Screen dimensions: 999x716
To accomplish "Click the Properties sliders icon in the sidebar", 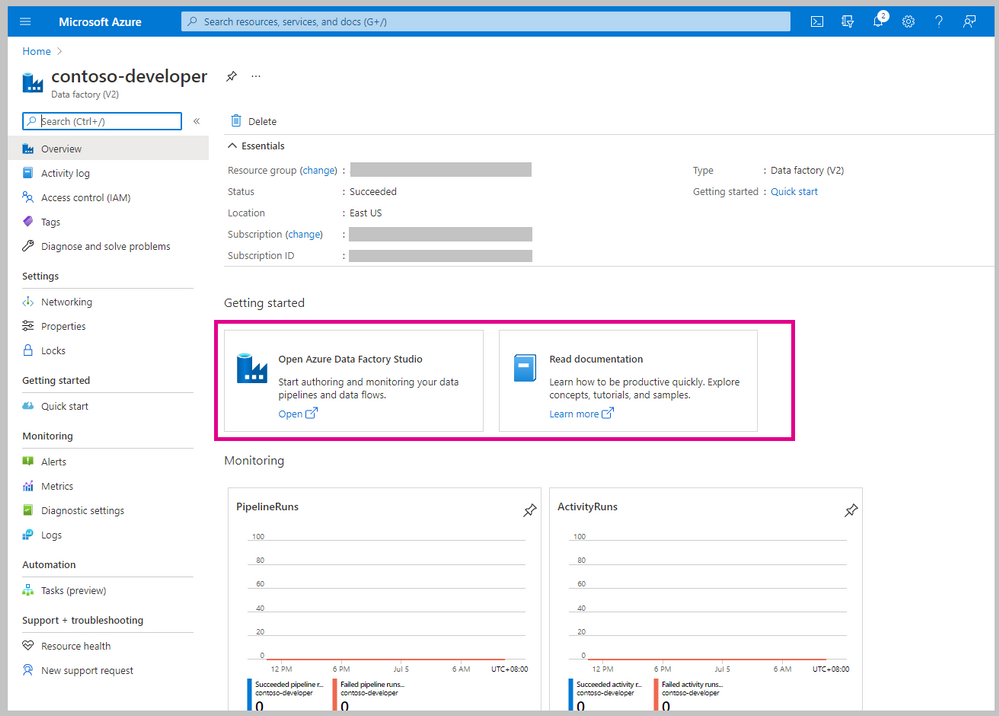I will pyautogui.click(x=27, y=326).
